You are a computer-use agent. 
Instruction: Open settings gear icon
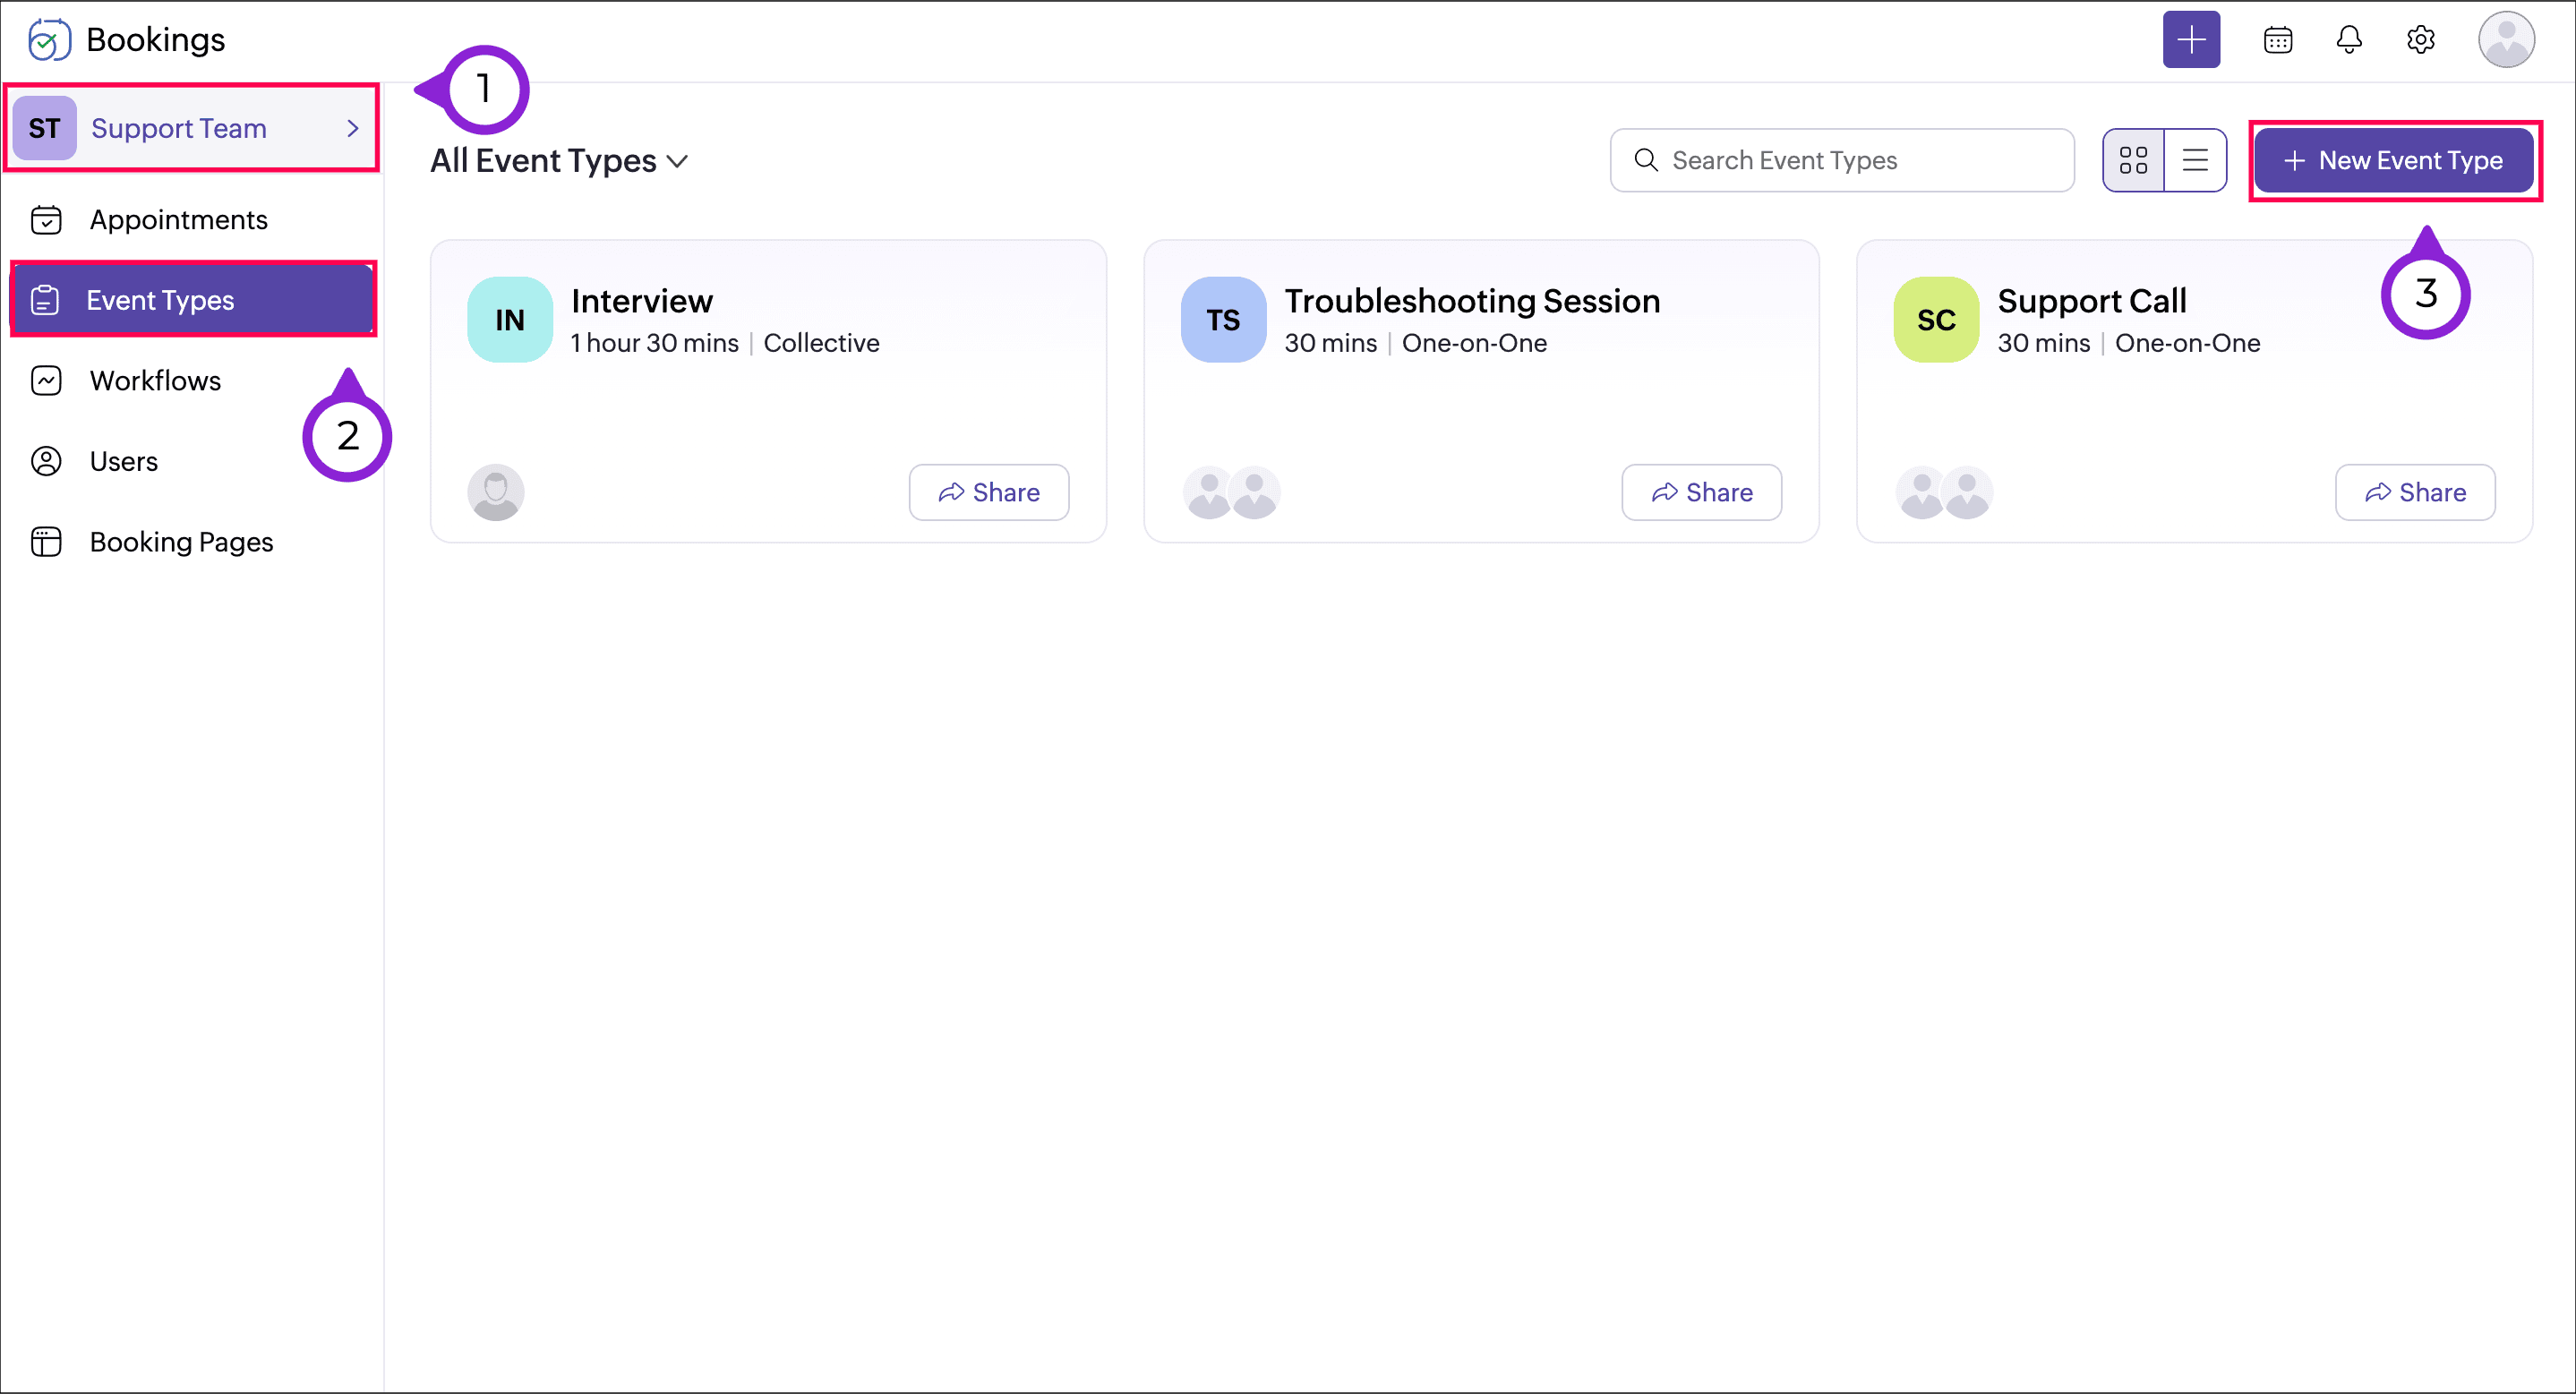pos(2420,40)
